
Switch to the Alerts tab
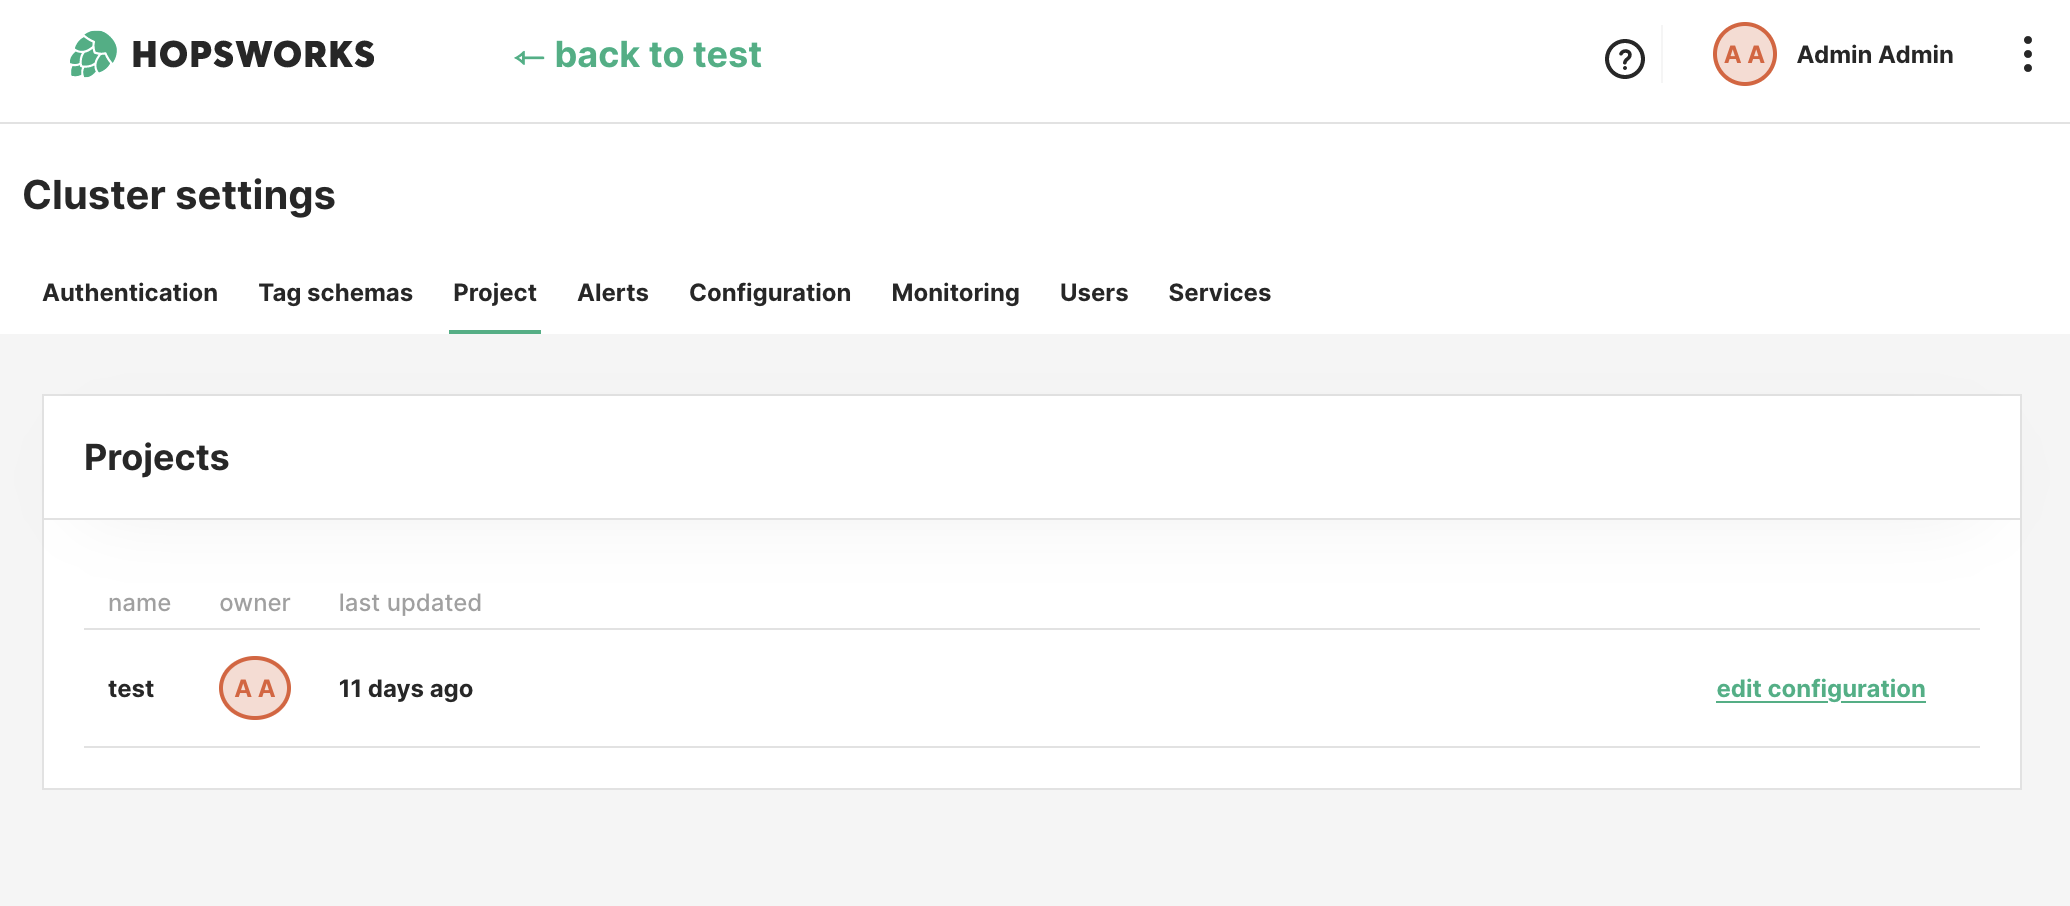pos(612,293)
